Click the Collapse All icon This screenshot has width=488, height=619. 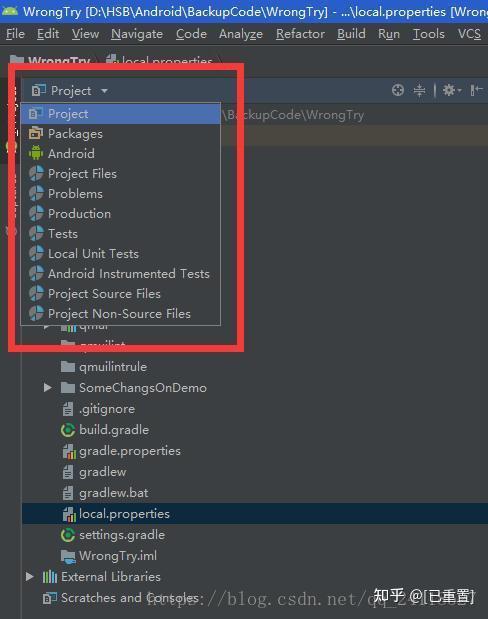[419, 90]
